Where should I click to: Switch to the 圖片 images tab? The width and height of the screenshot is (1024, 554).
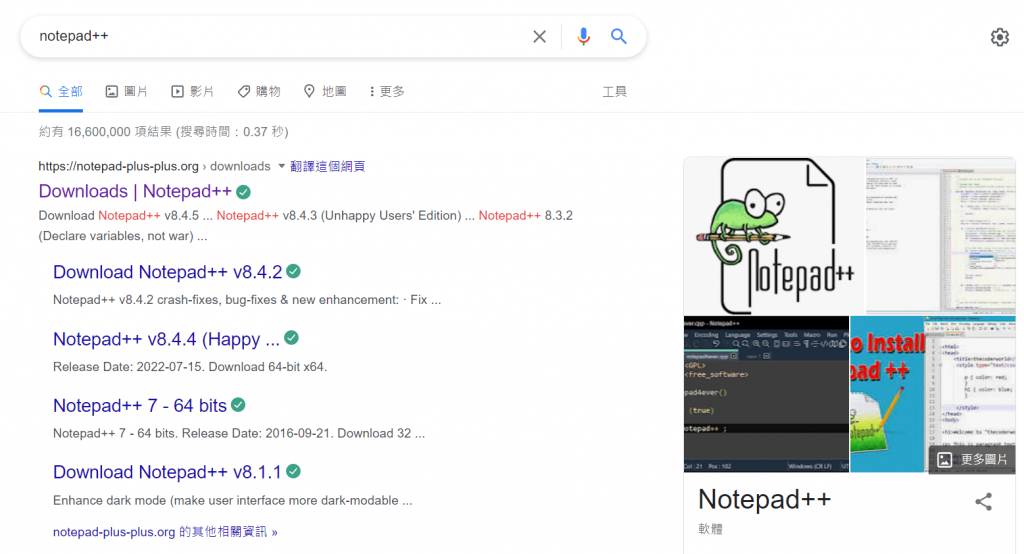127,91
